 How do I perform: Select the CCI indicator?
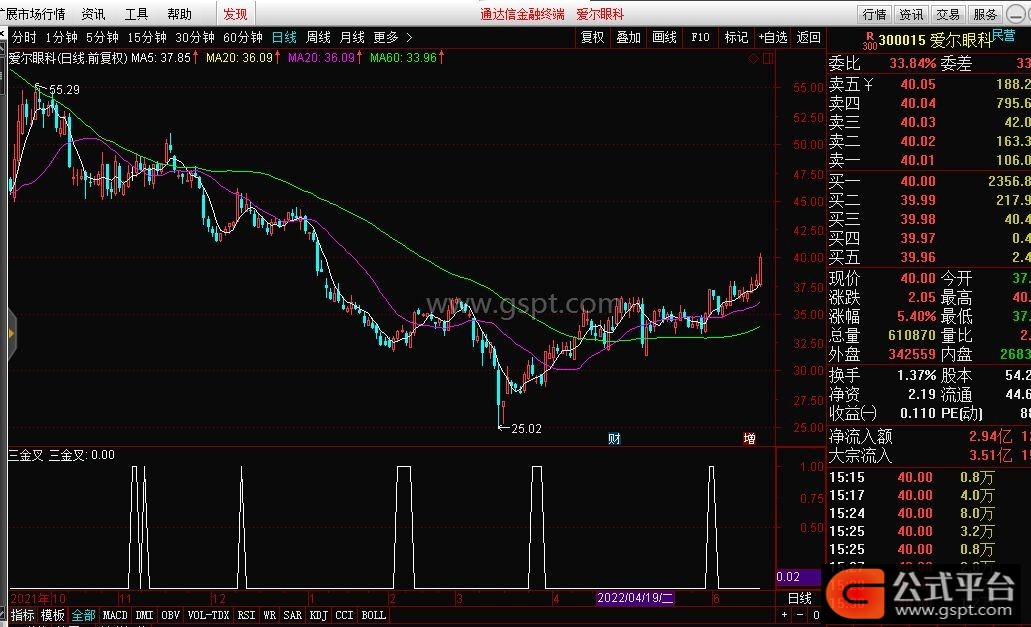click(x=344, y=615)
